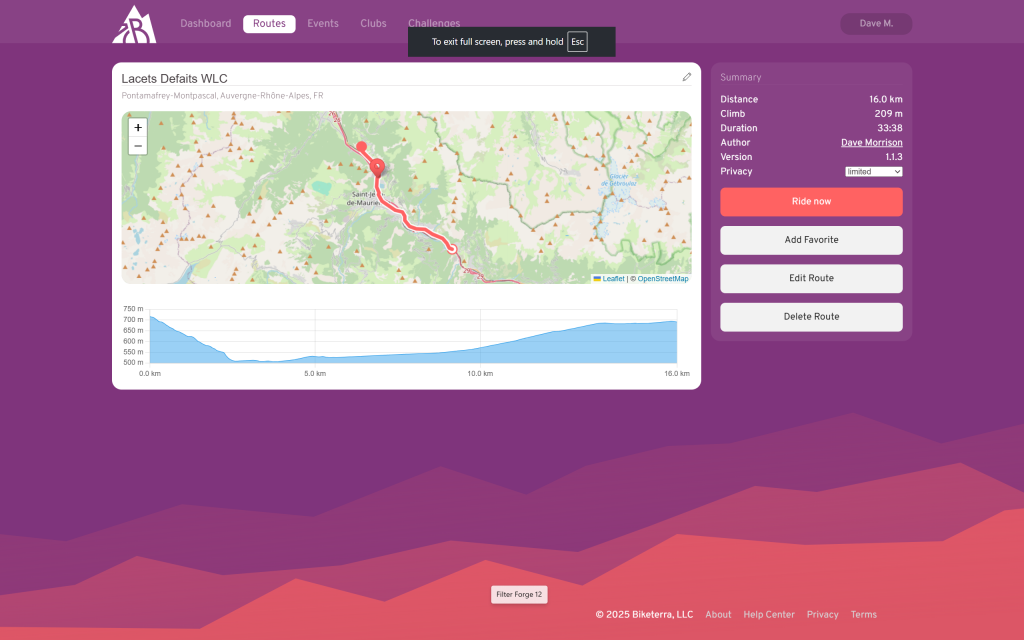Click Add Favorite button
Screen dimensions: 1024x640
pos(811,240)
